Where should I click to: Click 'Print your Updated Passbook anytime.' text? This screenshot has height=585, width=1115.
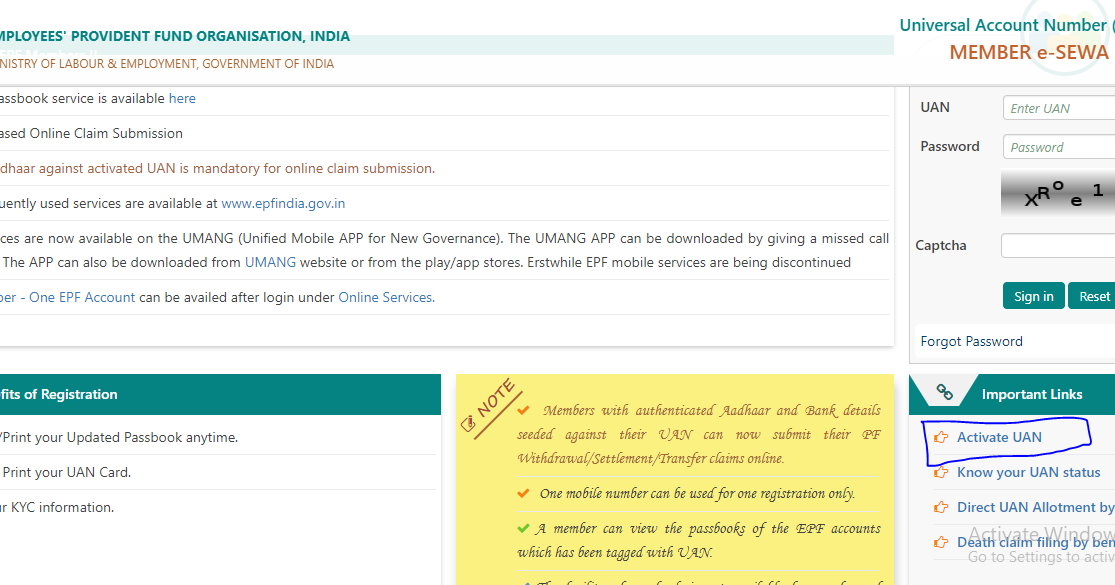pyautogui.click(x=119, y=437)
